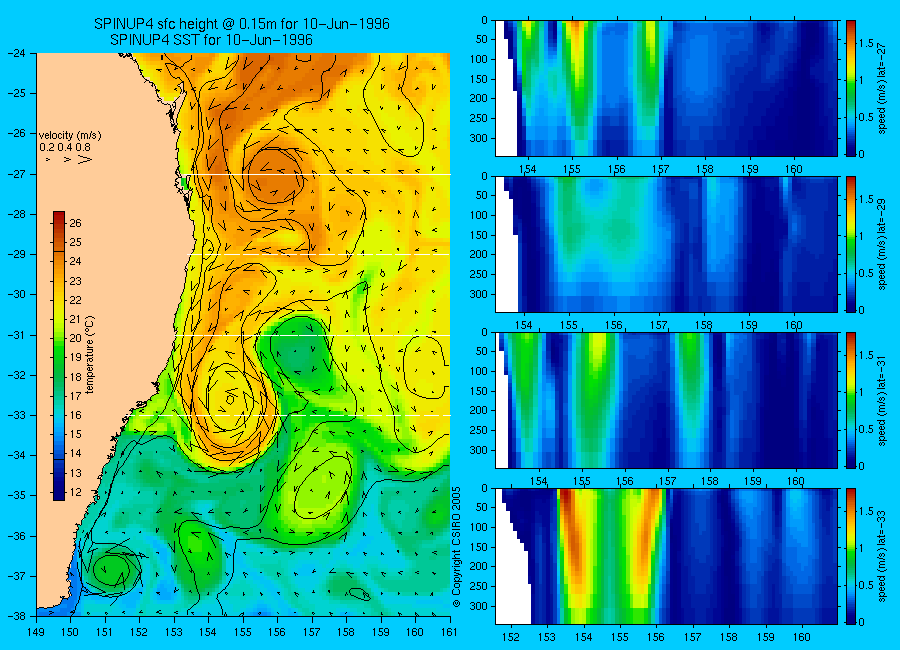The height and width of the screenshot is (650, 900).
Task: Click the "velocity (m/s)" legend label
Action: coord(70,136)
